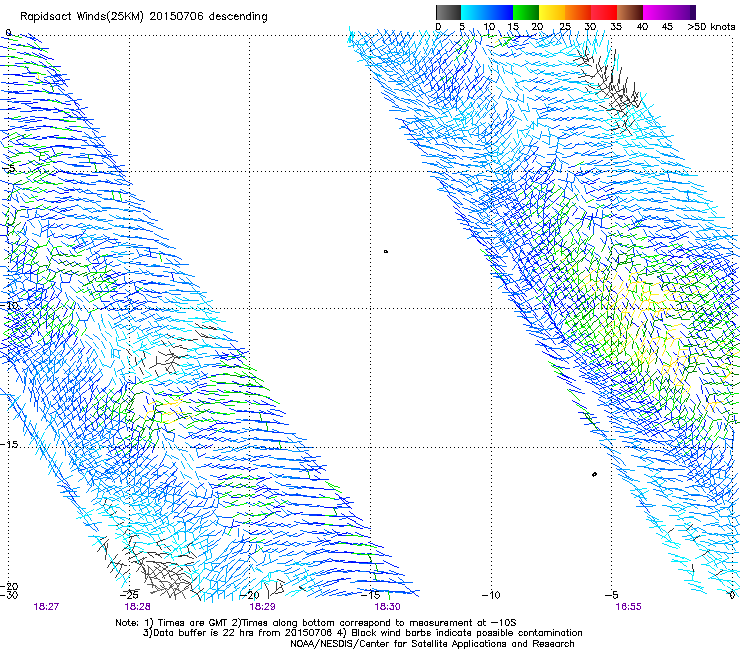Click the first note line about GMT times

[316, 623]
